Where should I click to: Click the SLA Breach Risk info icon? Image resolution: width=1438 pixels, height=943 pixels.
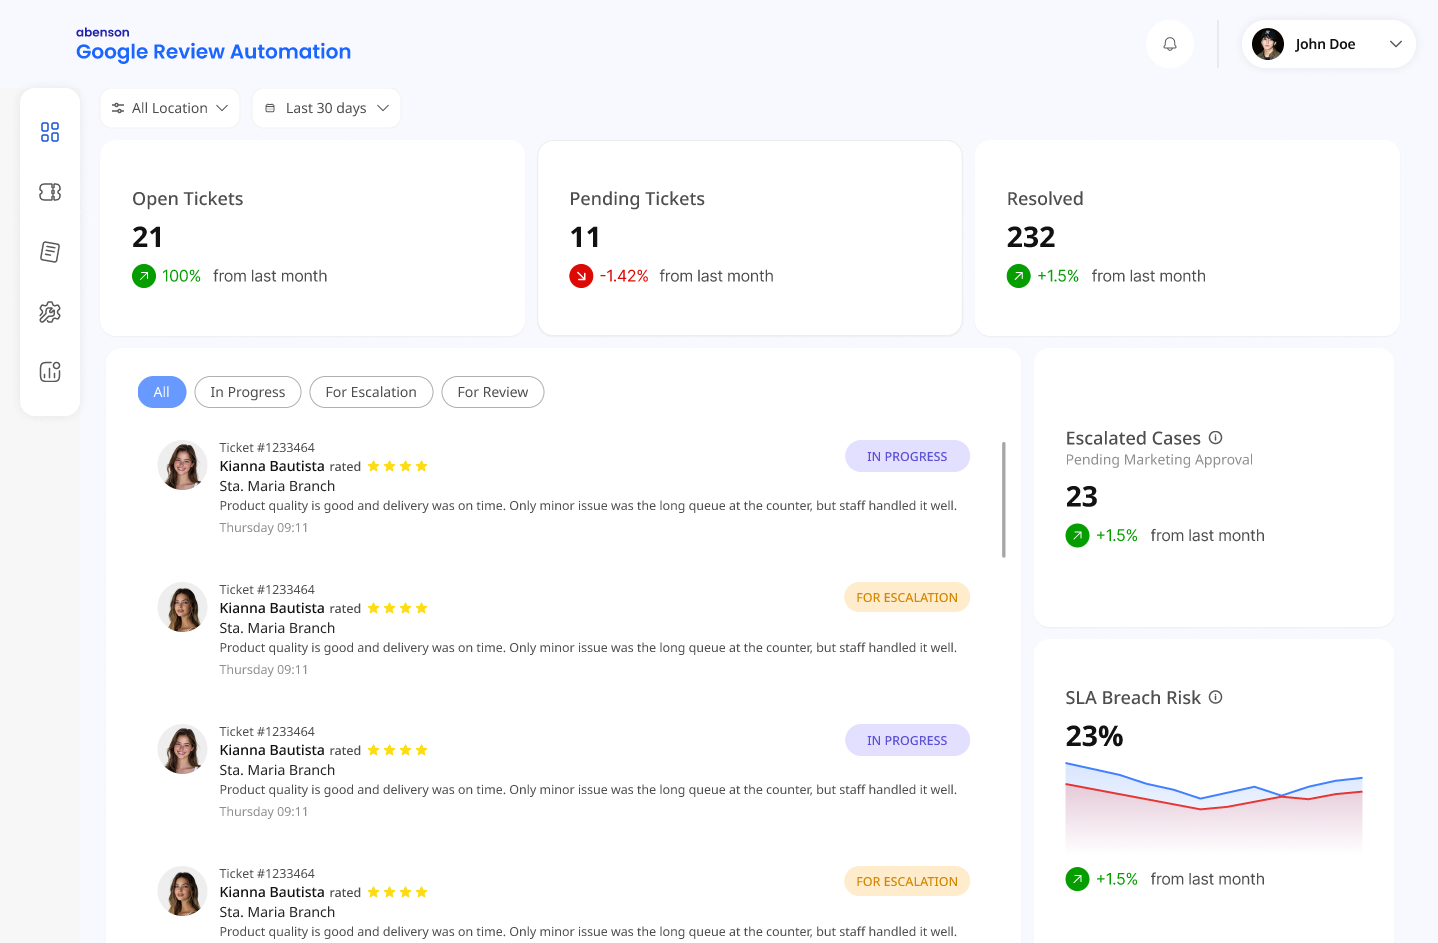point(1216,698)
